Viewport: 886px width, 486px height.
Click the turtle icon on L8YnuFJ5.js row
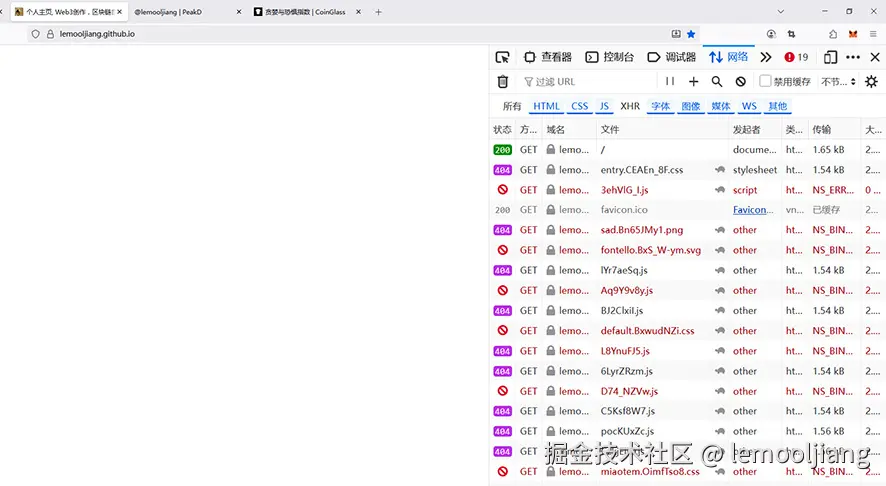pyautogui.click(x=720, y=351)
